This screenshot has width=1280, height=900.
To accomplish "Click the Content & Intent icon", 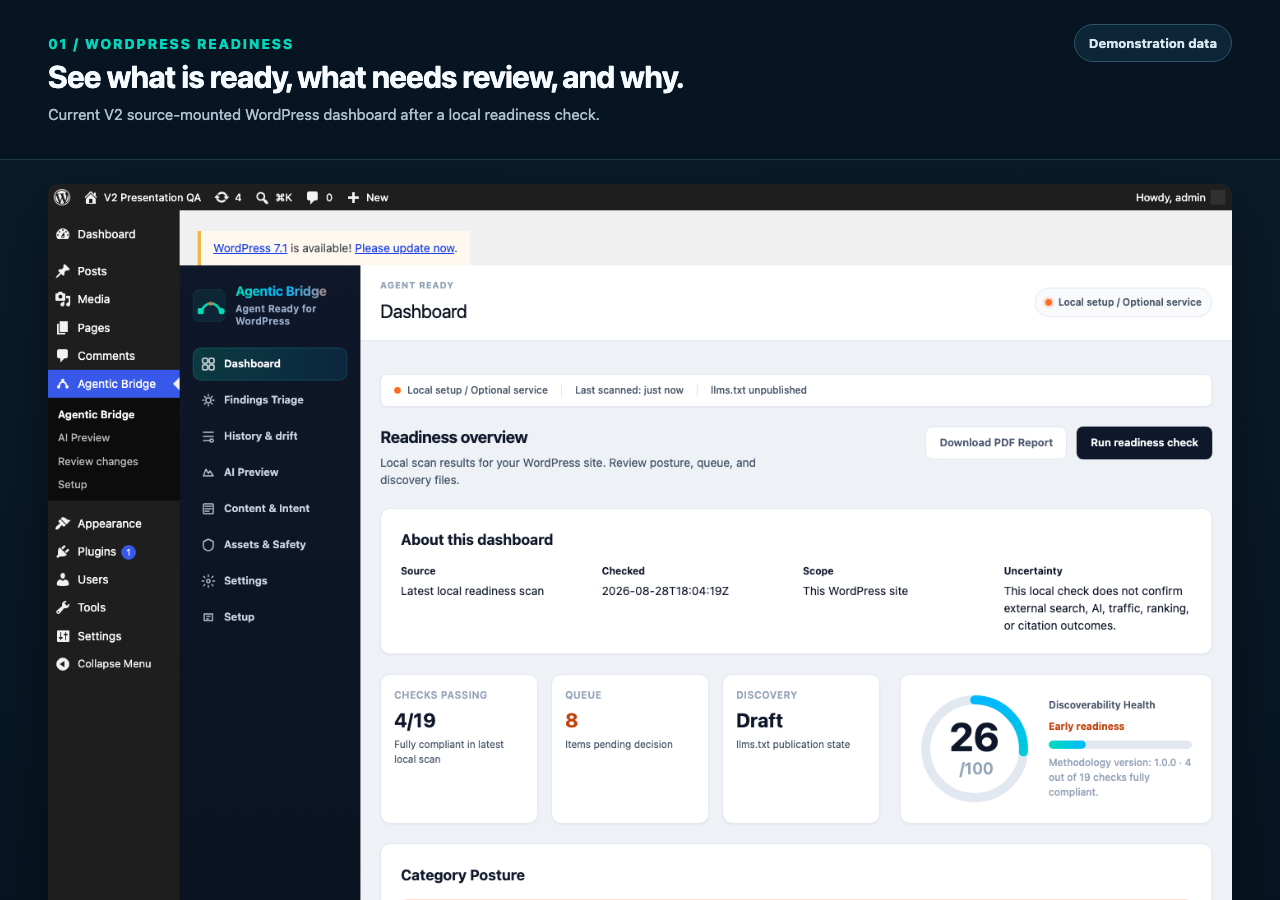I will [x=208, y=508].
